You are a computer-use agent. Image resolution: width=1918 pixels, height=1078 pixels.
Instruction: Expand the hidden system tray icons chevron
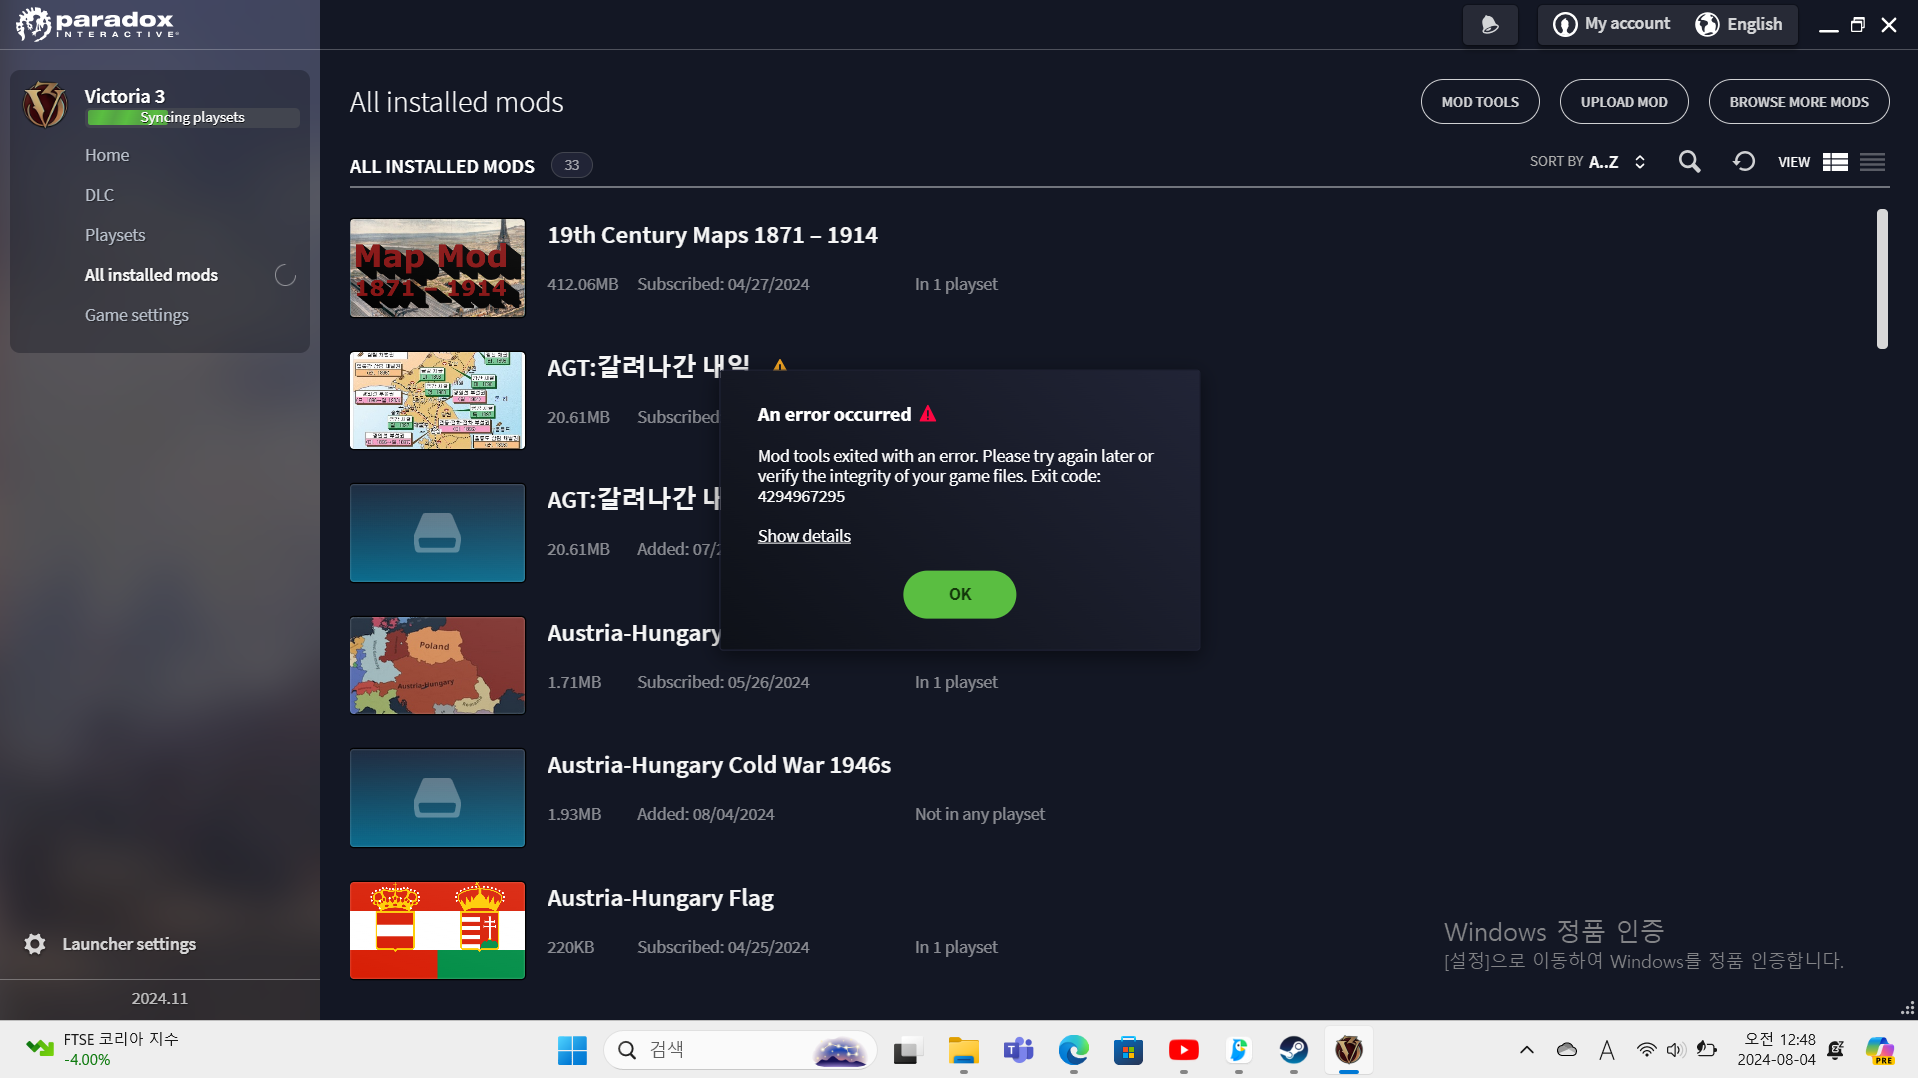point(1526,1050)
